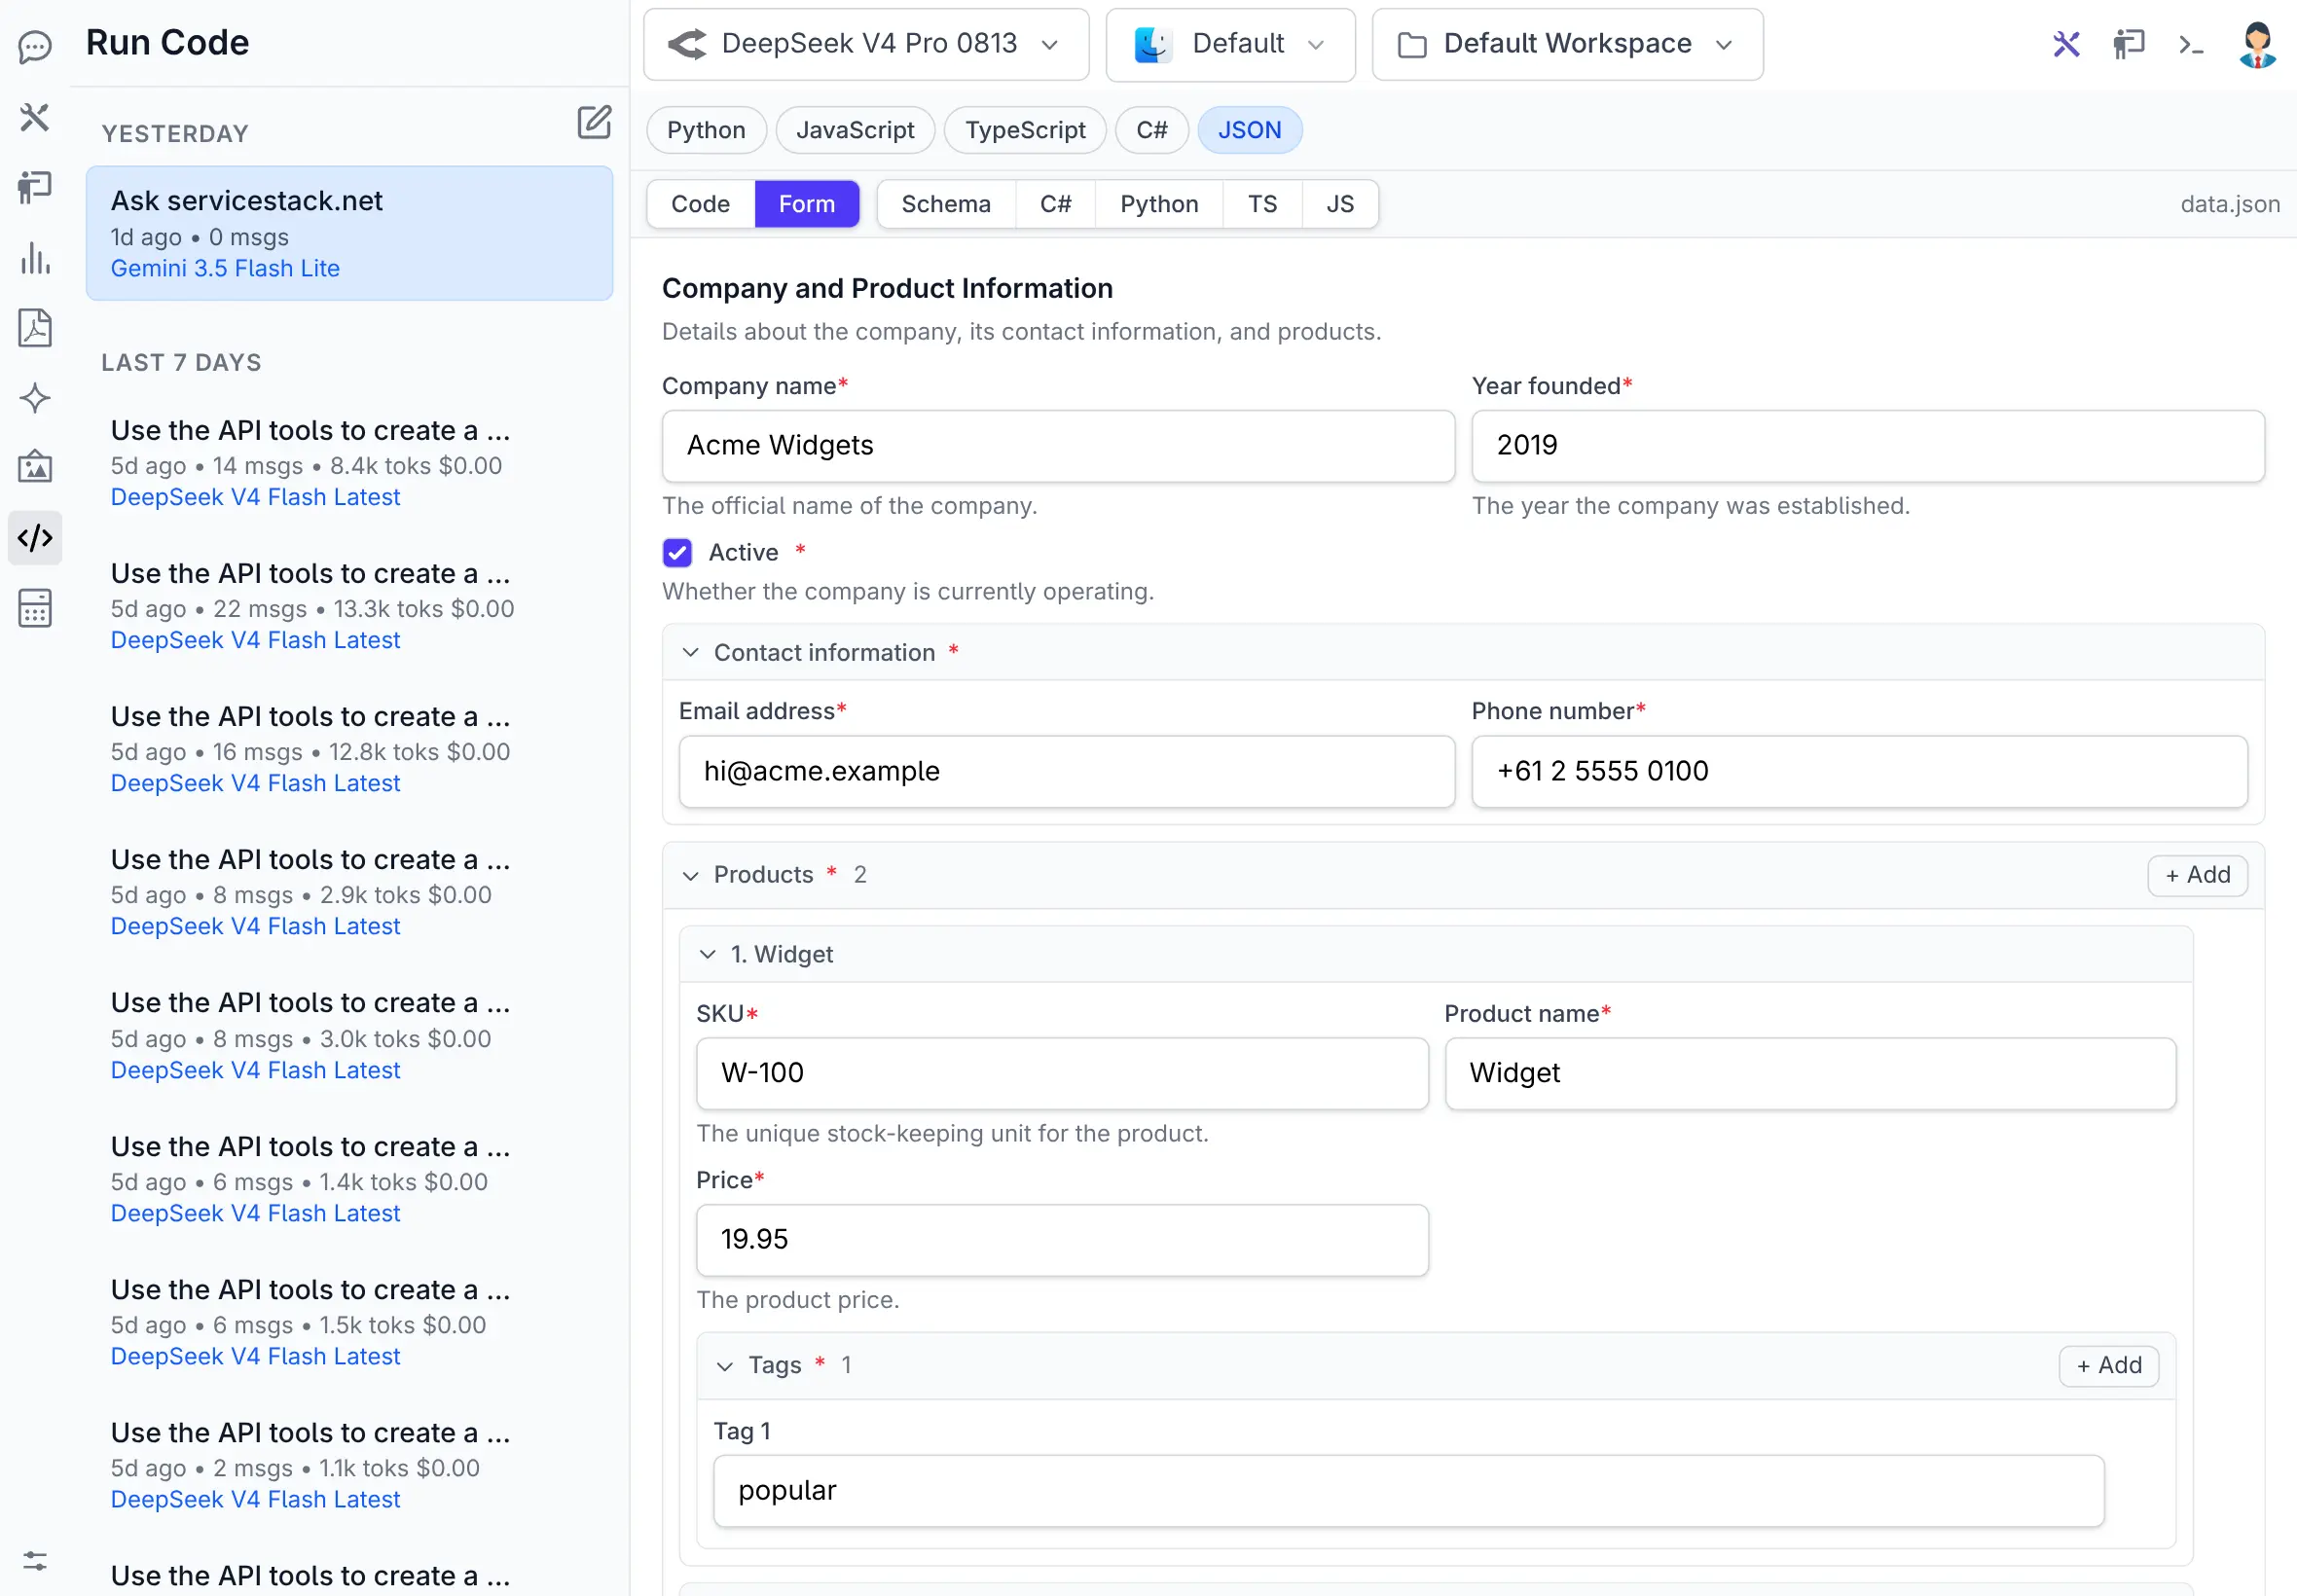Viewport: 2297px width, 1596px height.
Task: Open the chat bubble icon in sidebar
Action: point(35,46)
